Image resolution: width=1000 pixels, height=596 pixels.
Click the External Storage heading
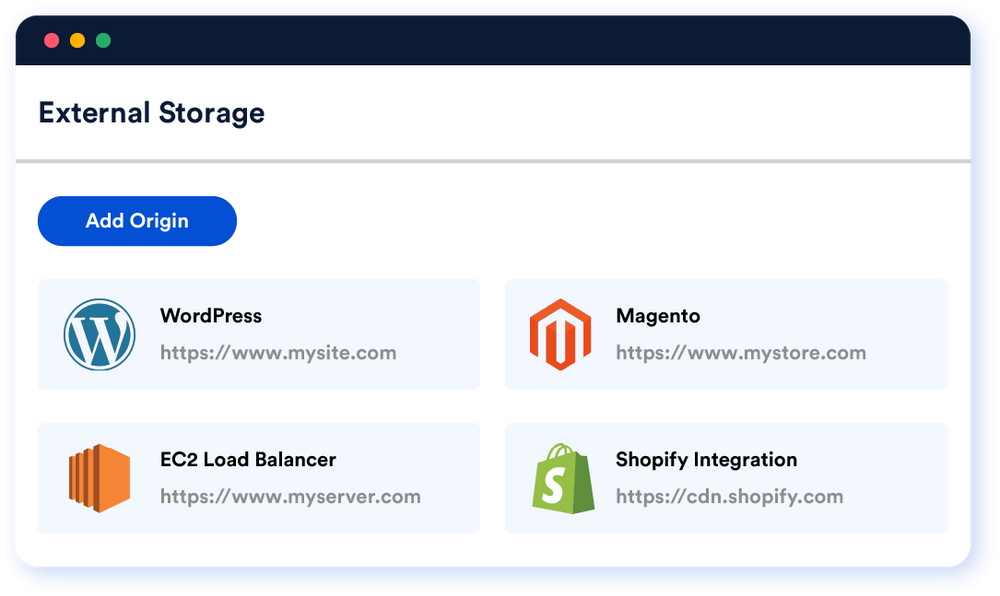coord(152,113)
